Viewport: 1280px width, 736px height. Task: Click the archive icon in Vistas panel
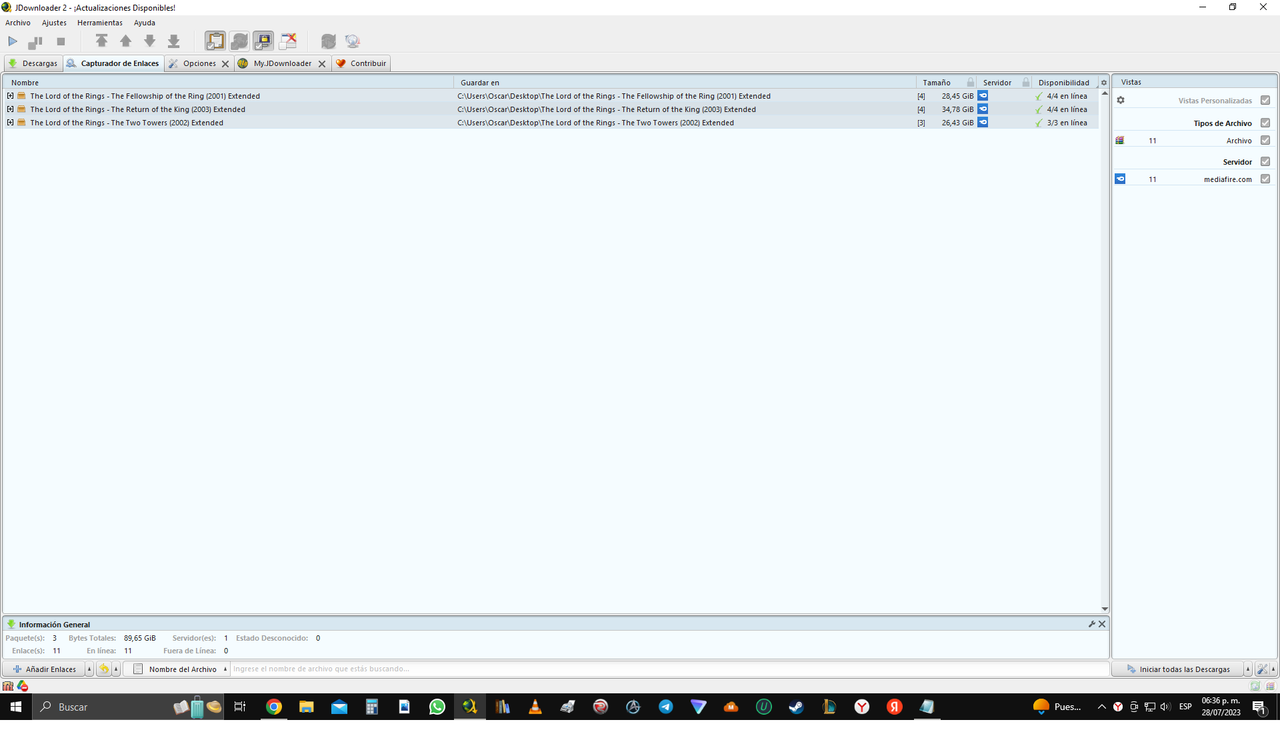pyautogui.click(x=1120, y=140)
